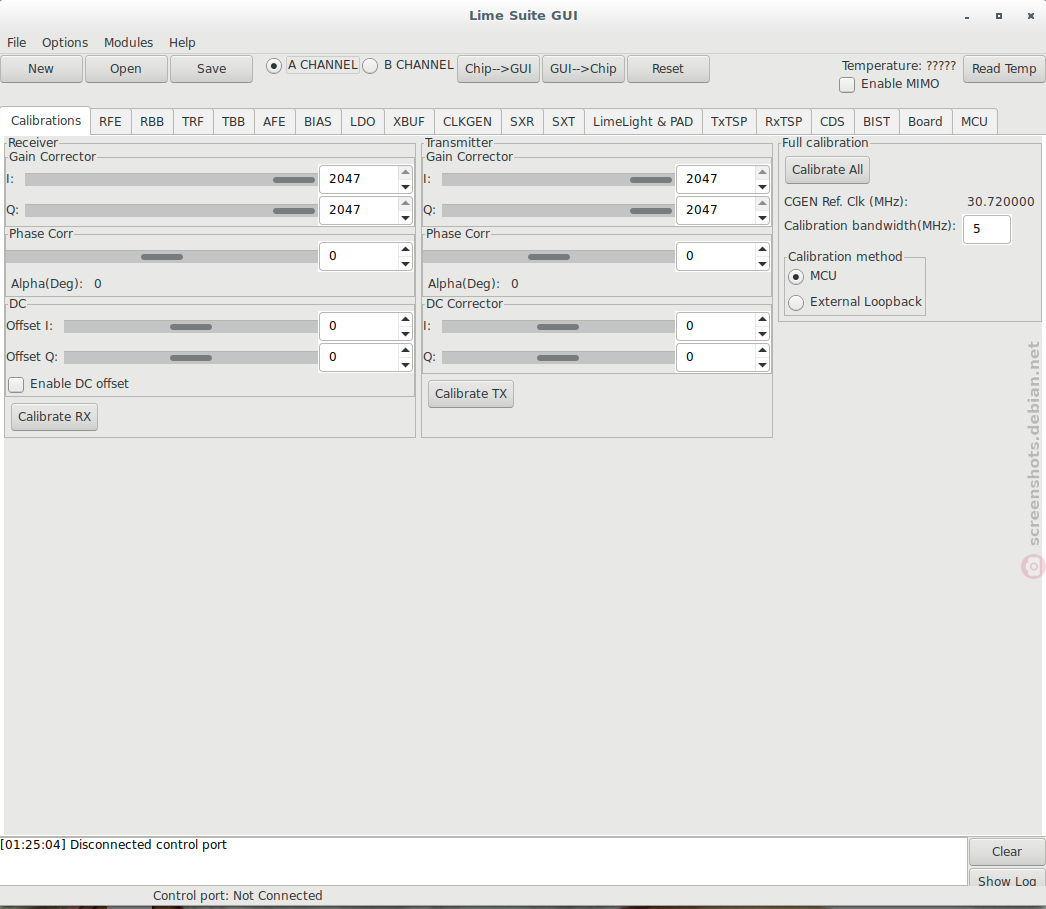Switch to the AFE tab
This screenshot has height=909, width=1046.
tap(274, 121)
